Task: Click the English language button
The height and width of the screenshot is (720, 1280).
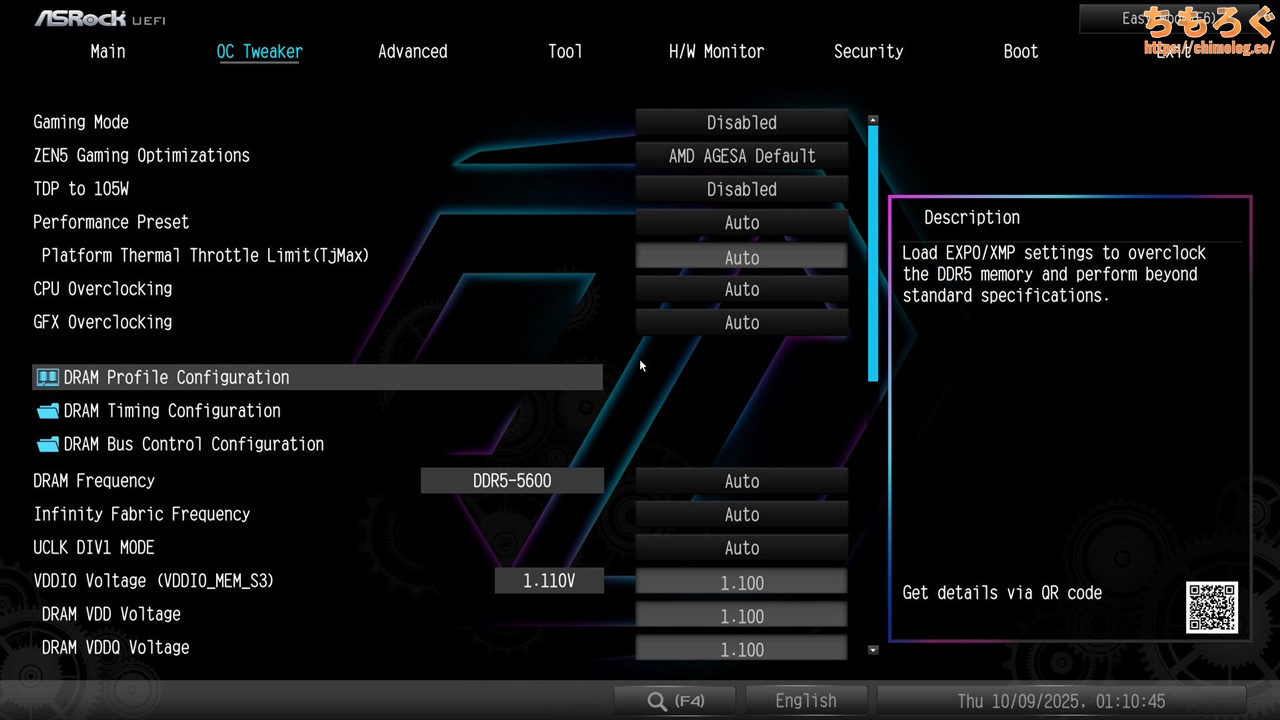Action: (x=805, y=701)
